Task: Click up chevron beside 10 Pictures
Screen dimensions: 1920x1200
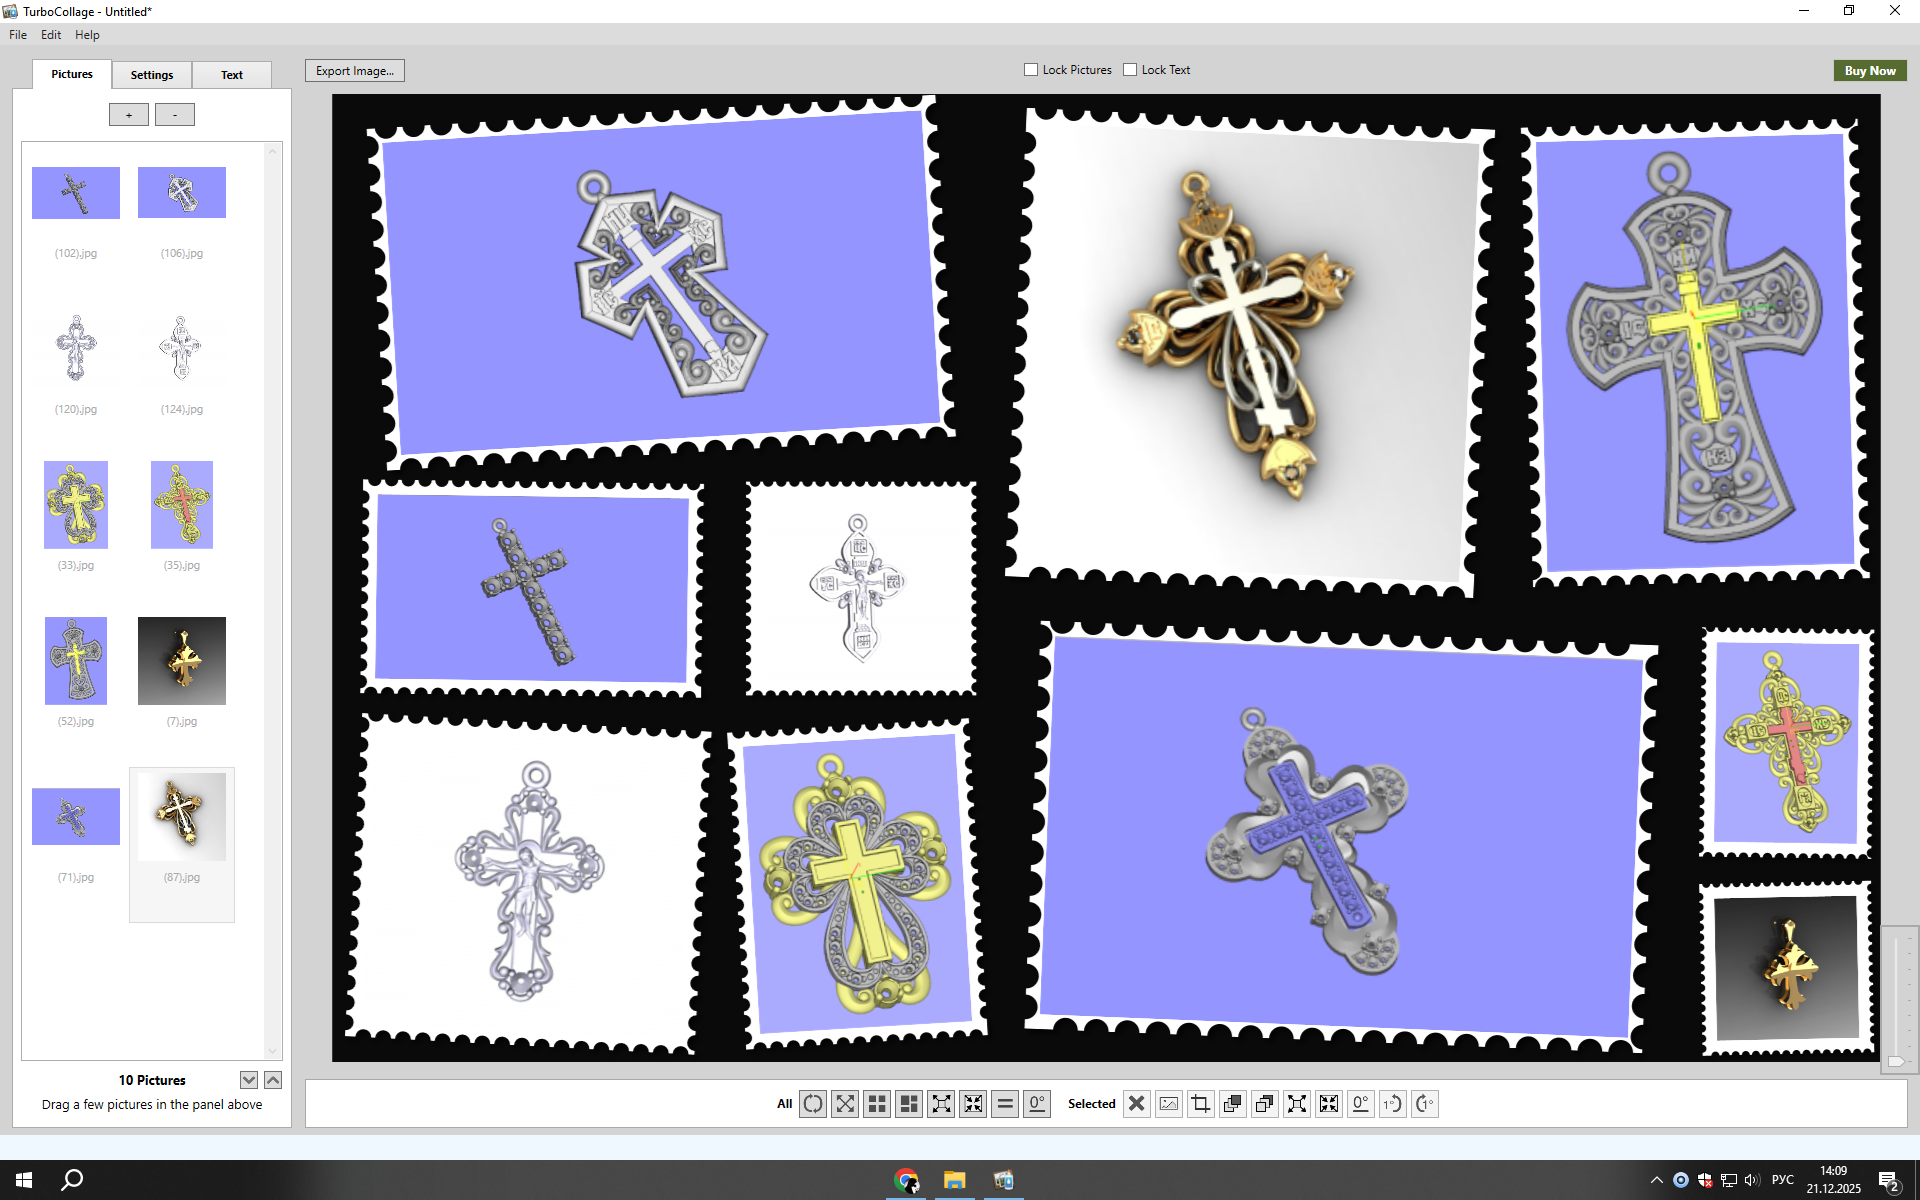Action: pyautogui.click(x=273, y=1080)
